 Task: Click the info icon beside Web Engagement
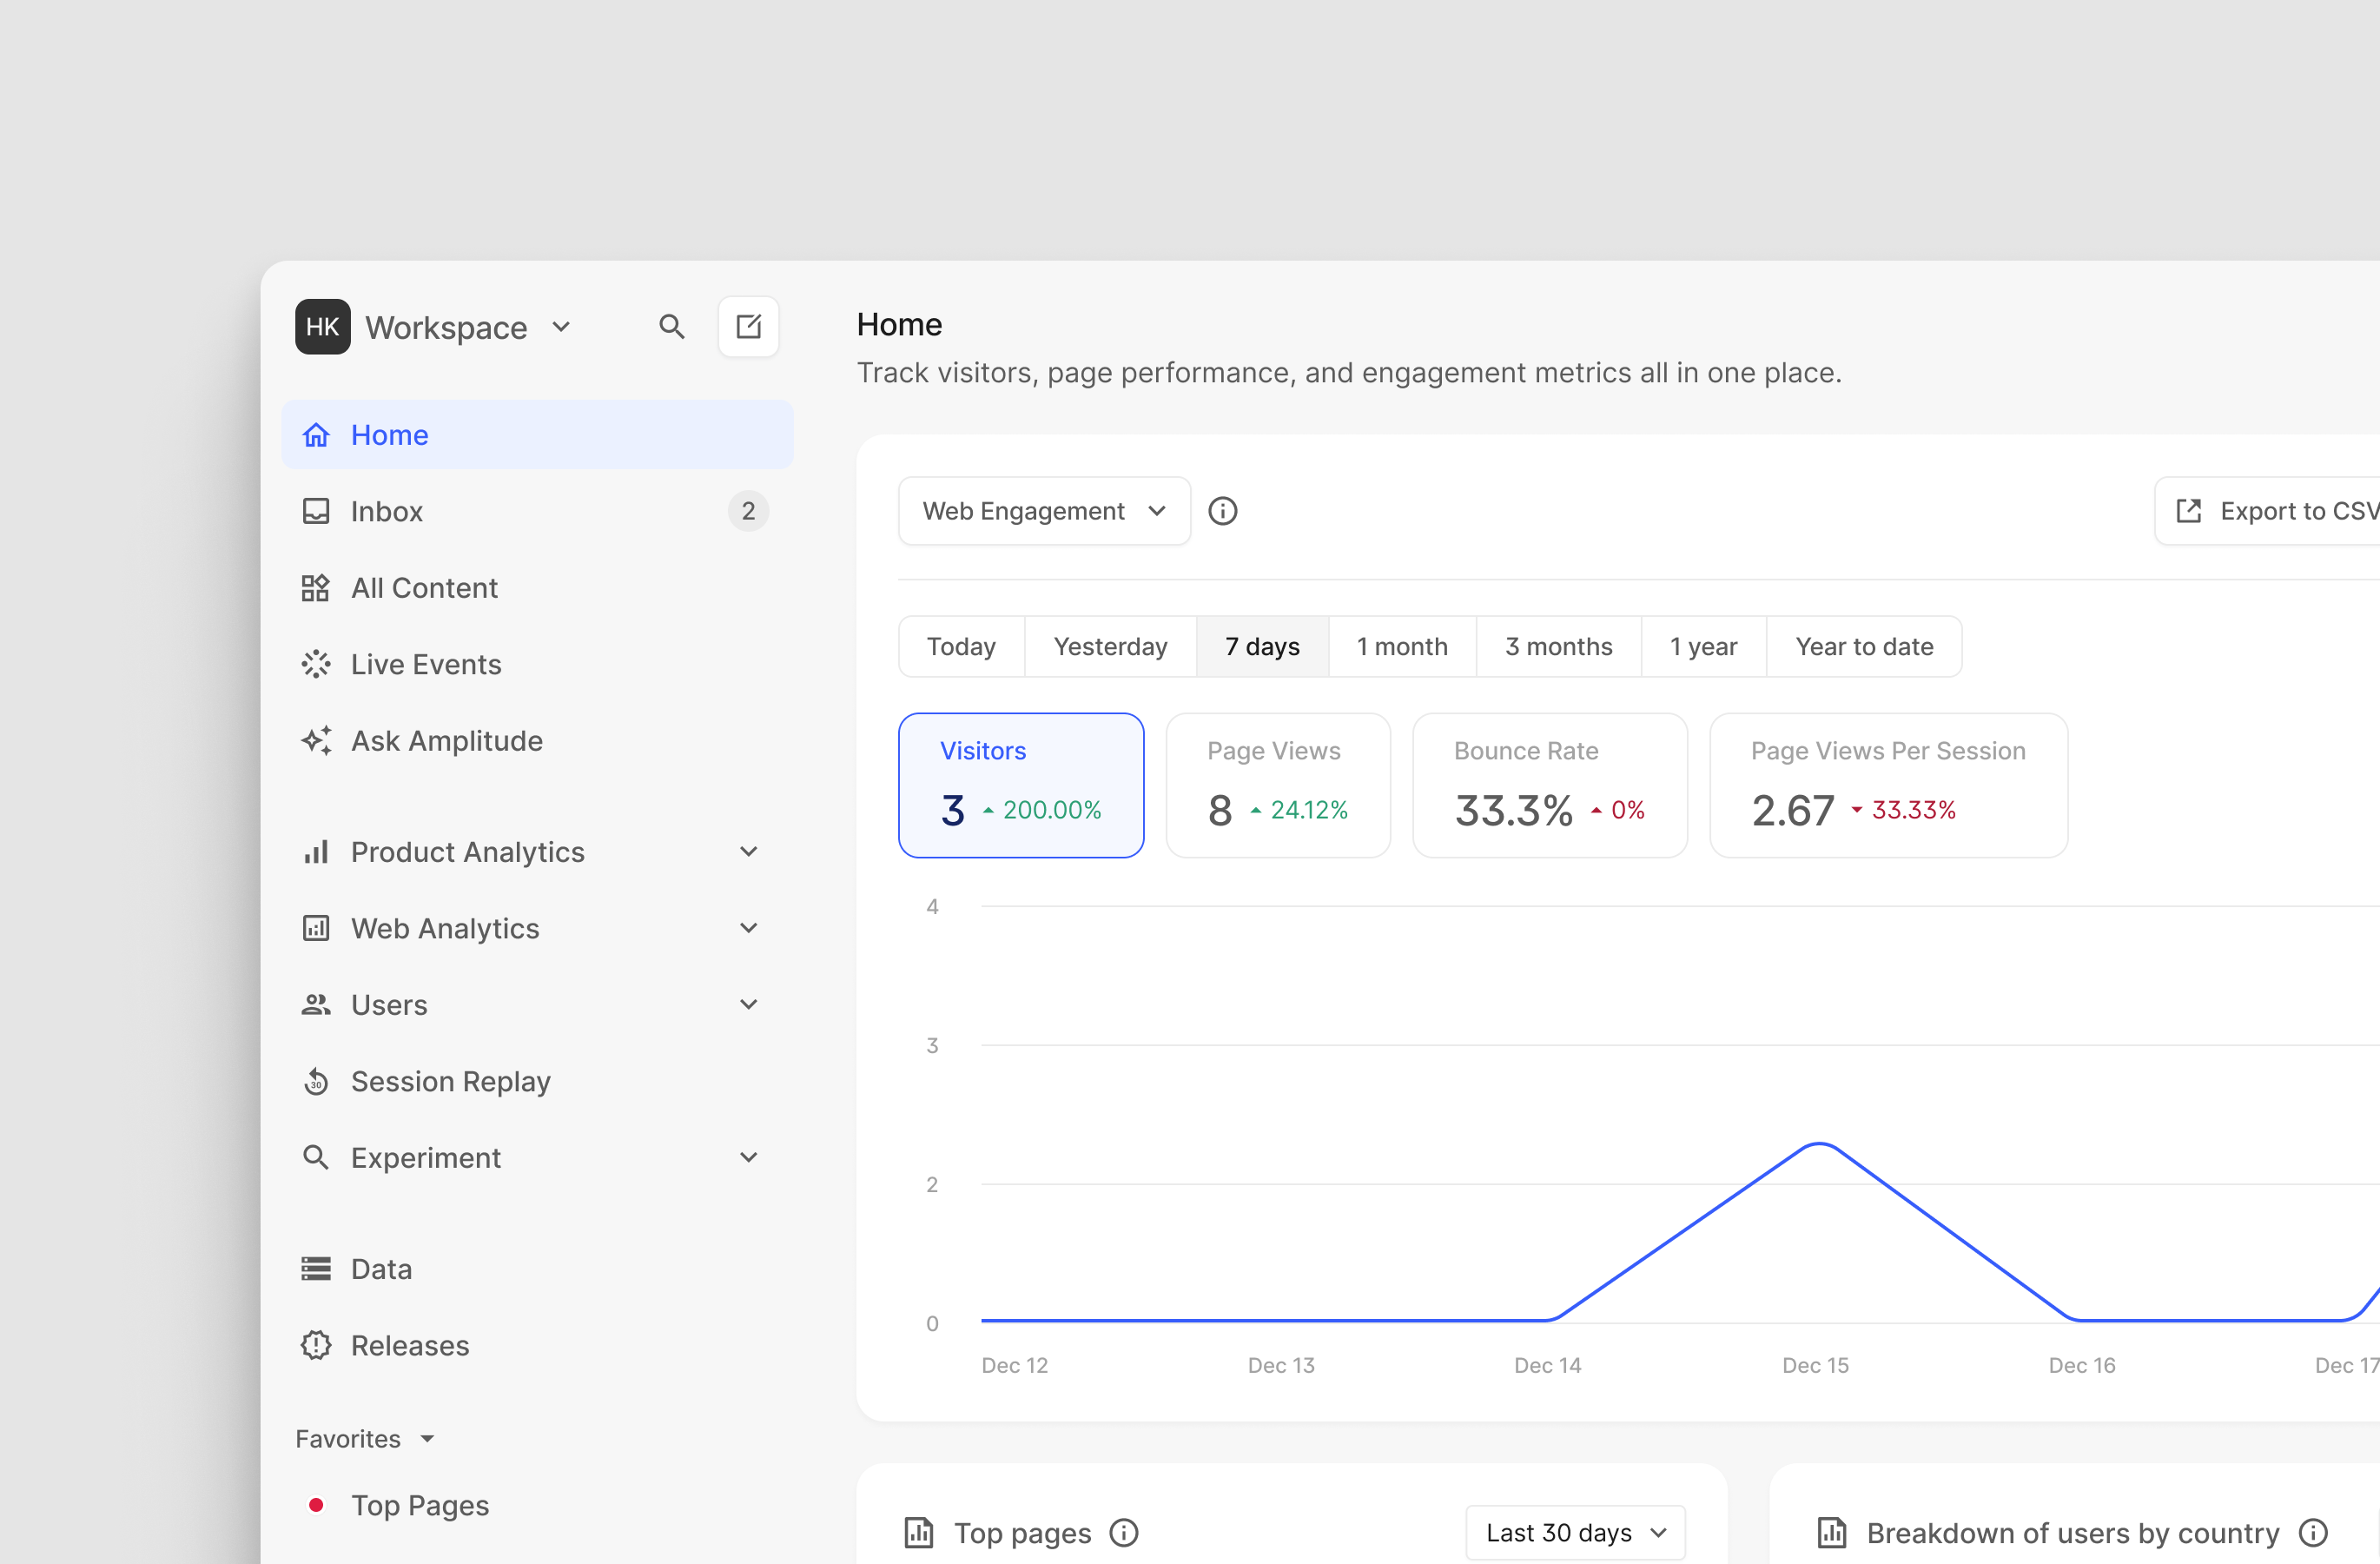[1223, 510]
